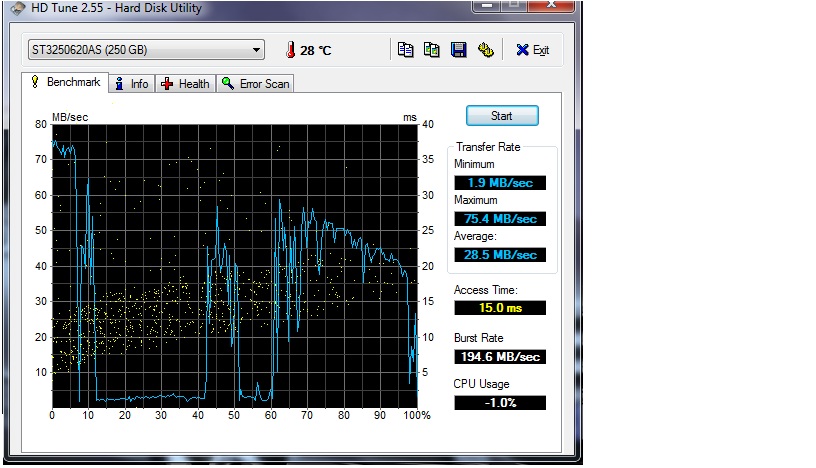
Task: Select the minimum 1.9 MB/sec value
Action: 500,183
